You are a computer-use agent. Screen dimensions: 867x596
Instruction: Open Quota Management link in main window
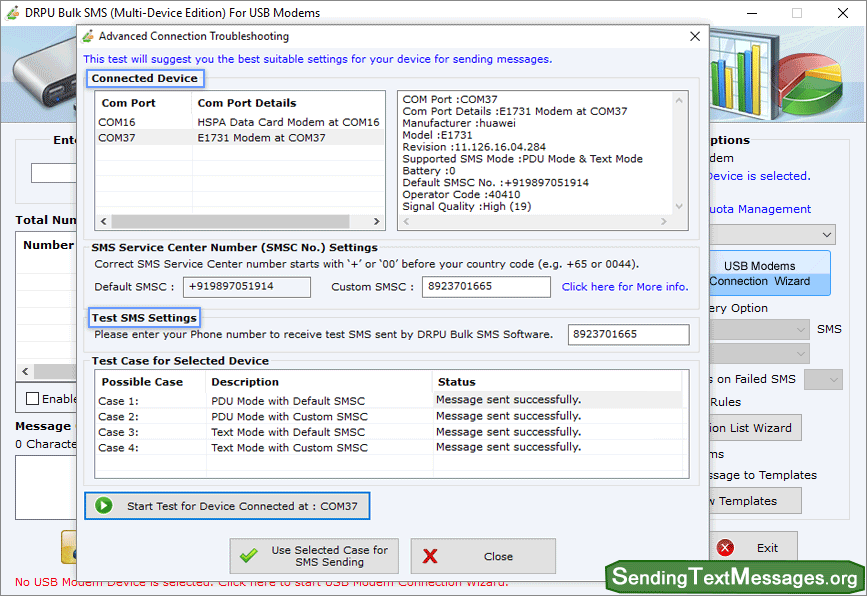pos(760,209)
